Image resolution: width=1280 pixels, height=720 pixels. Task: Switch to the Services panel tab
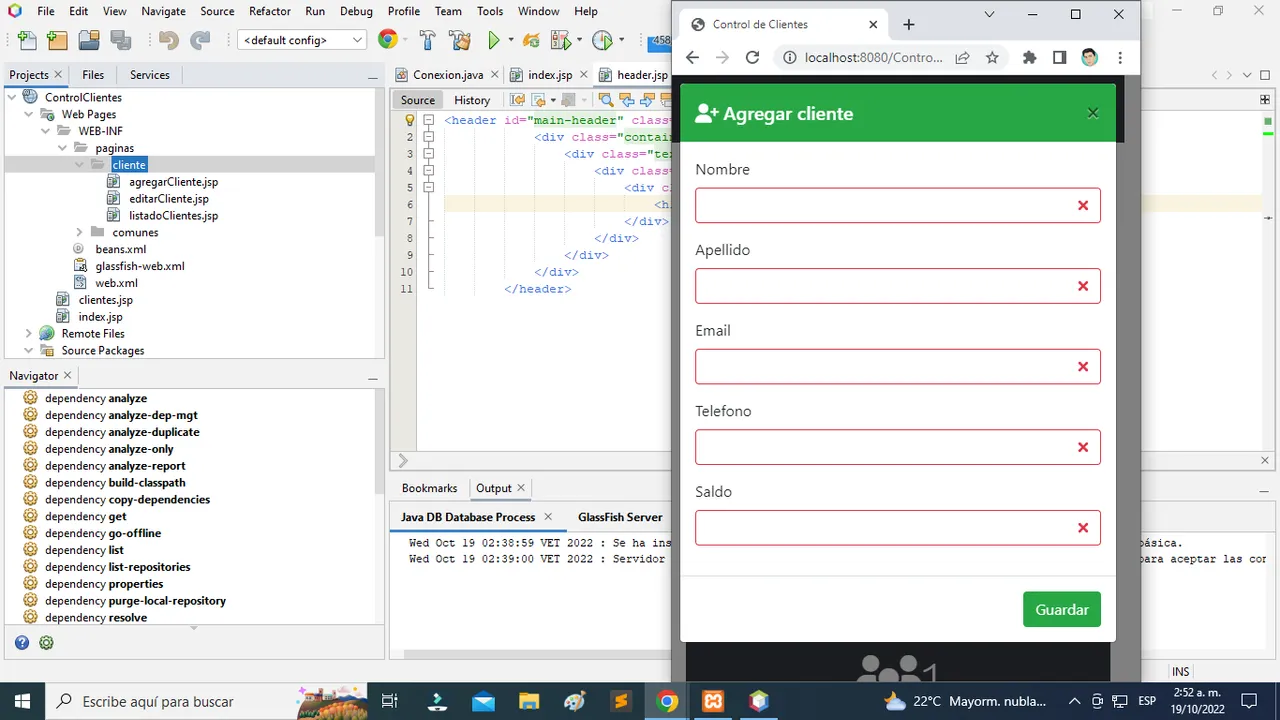pyautogui.click(x=150, y=75)
